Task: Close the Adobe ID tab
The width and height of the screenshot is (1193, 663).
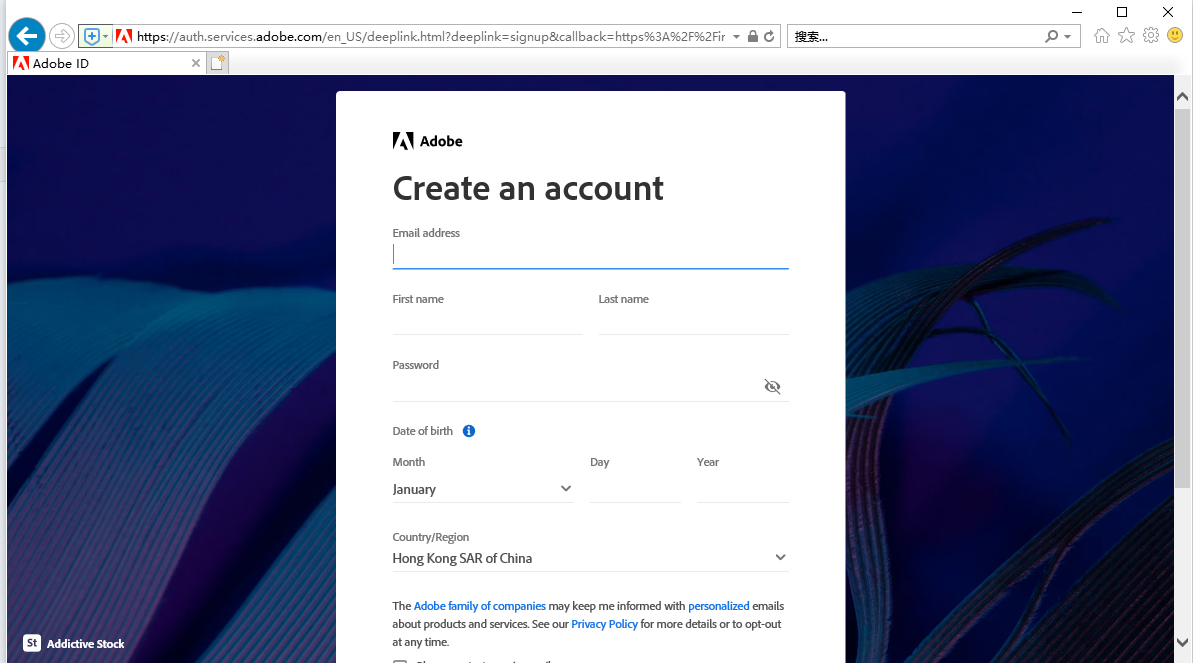Action: pos(196,63)
